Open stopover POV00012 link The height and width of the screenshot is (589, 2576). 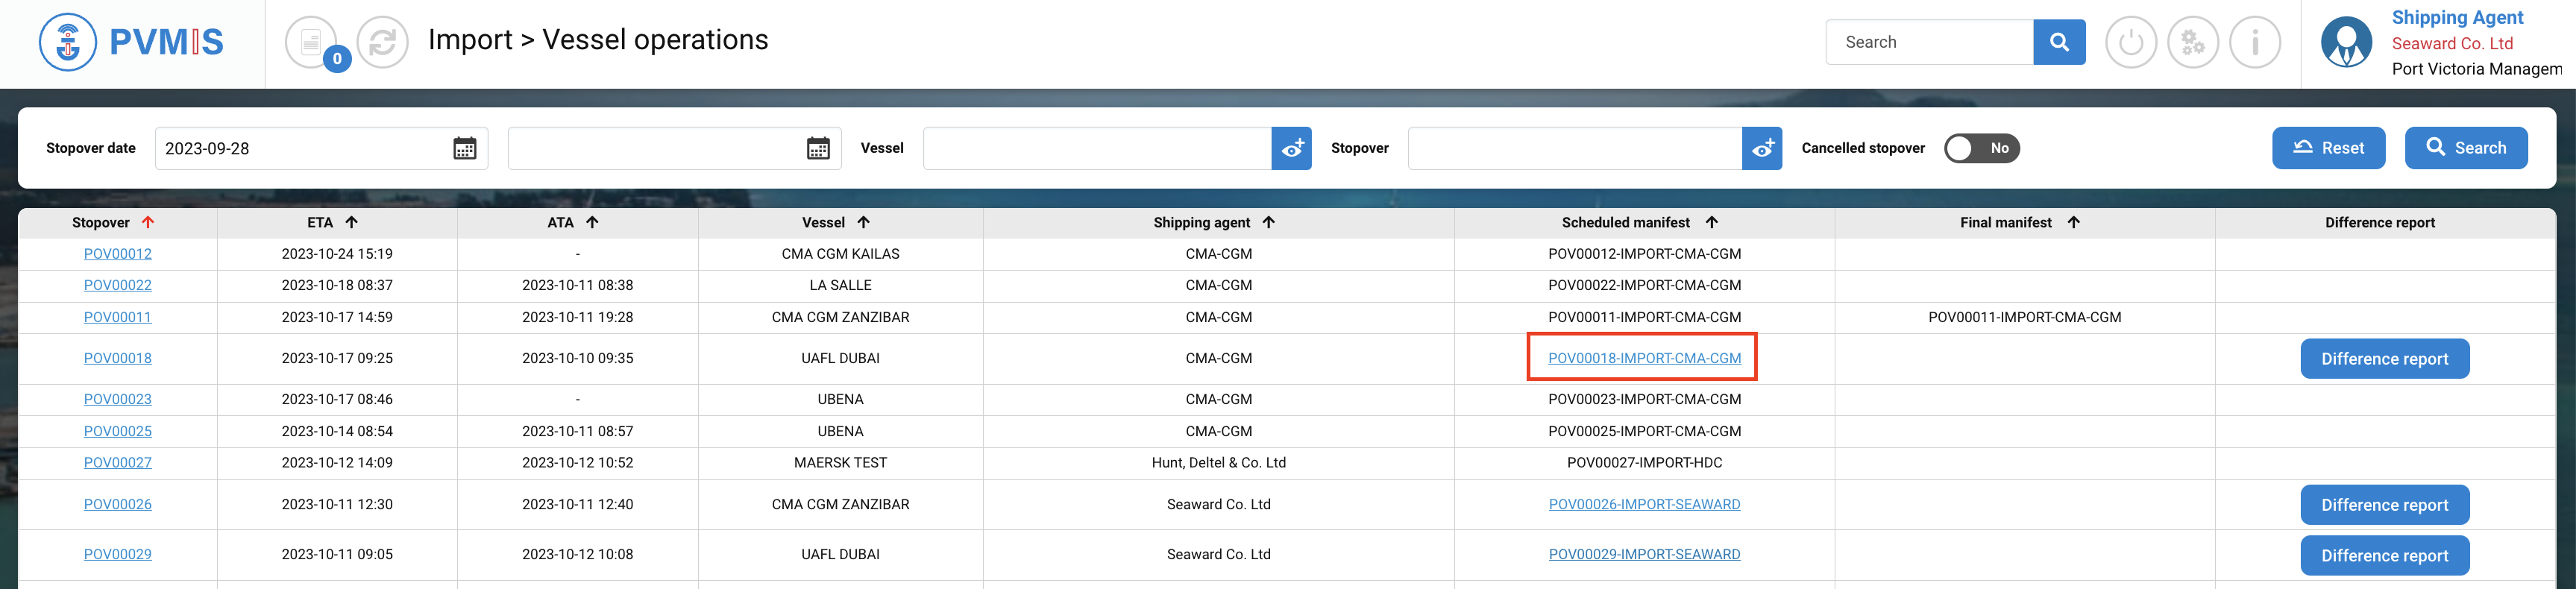coord(118,254)
